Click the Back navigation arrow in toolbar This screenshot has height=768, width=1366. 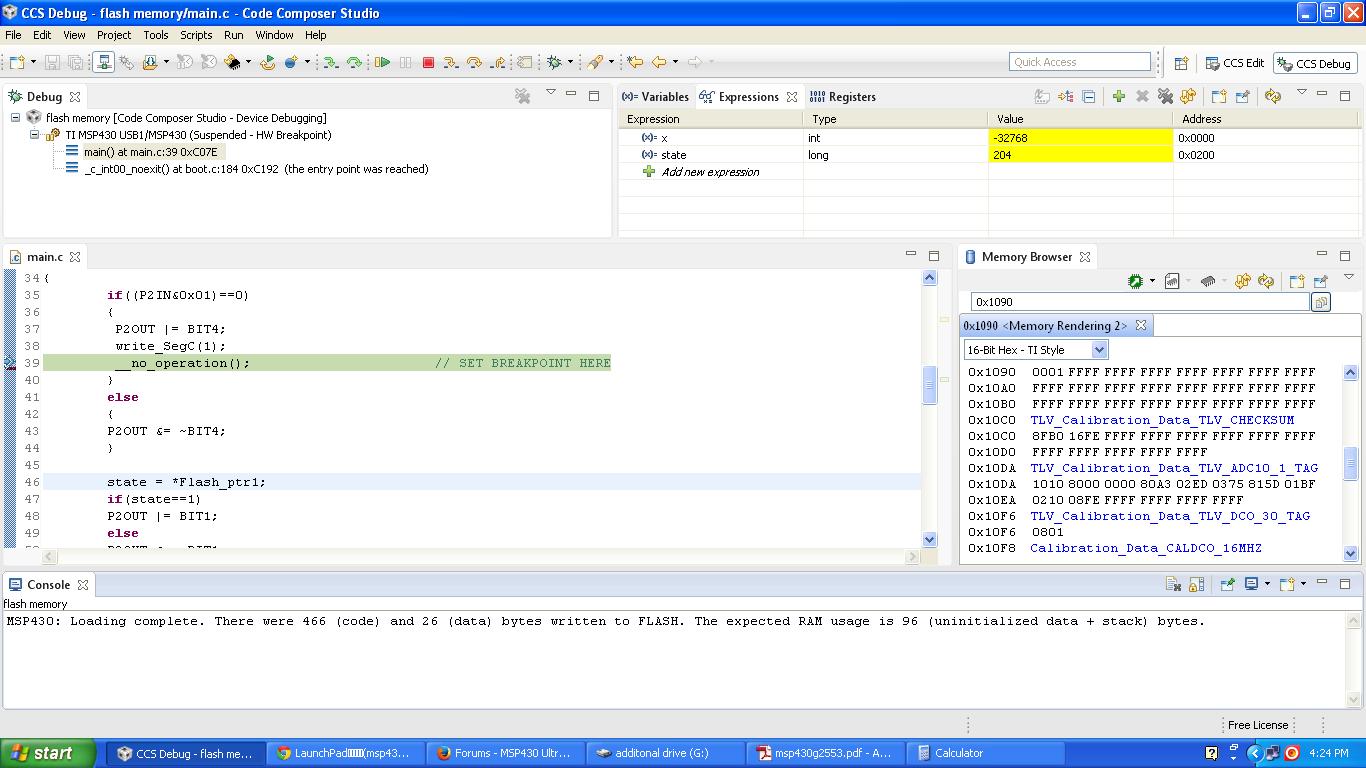(659, 62)
